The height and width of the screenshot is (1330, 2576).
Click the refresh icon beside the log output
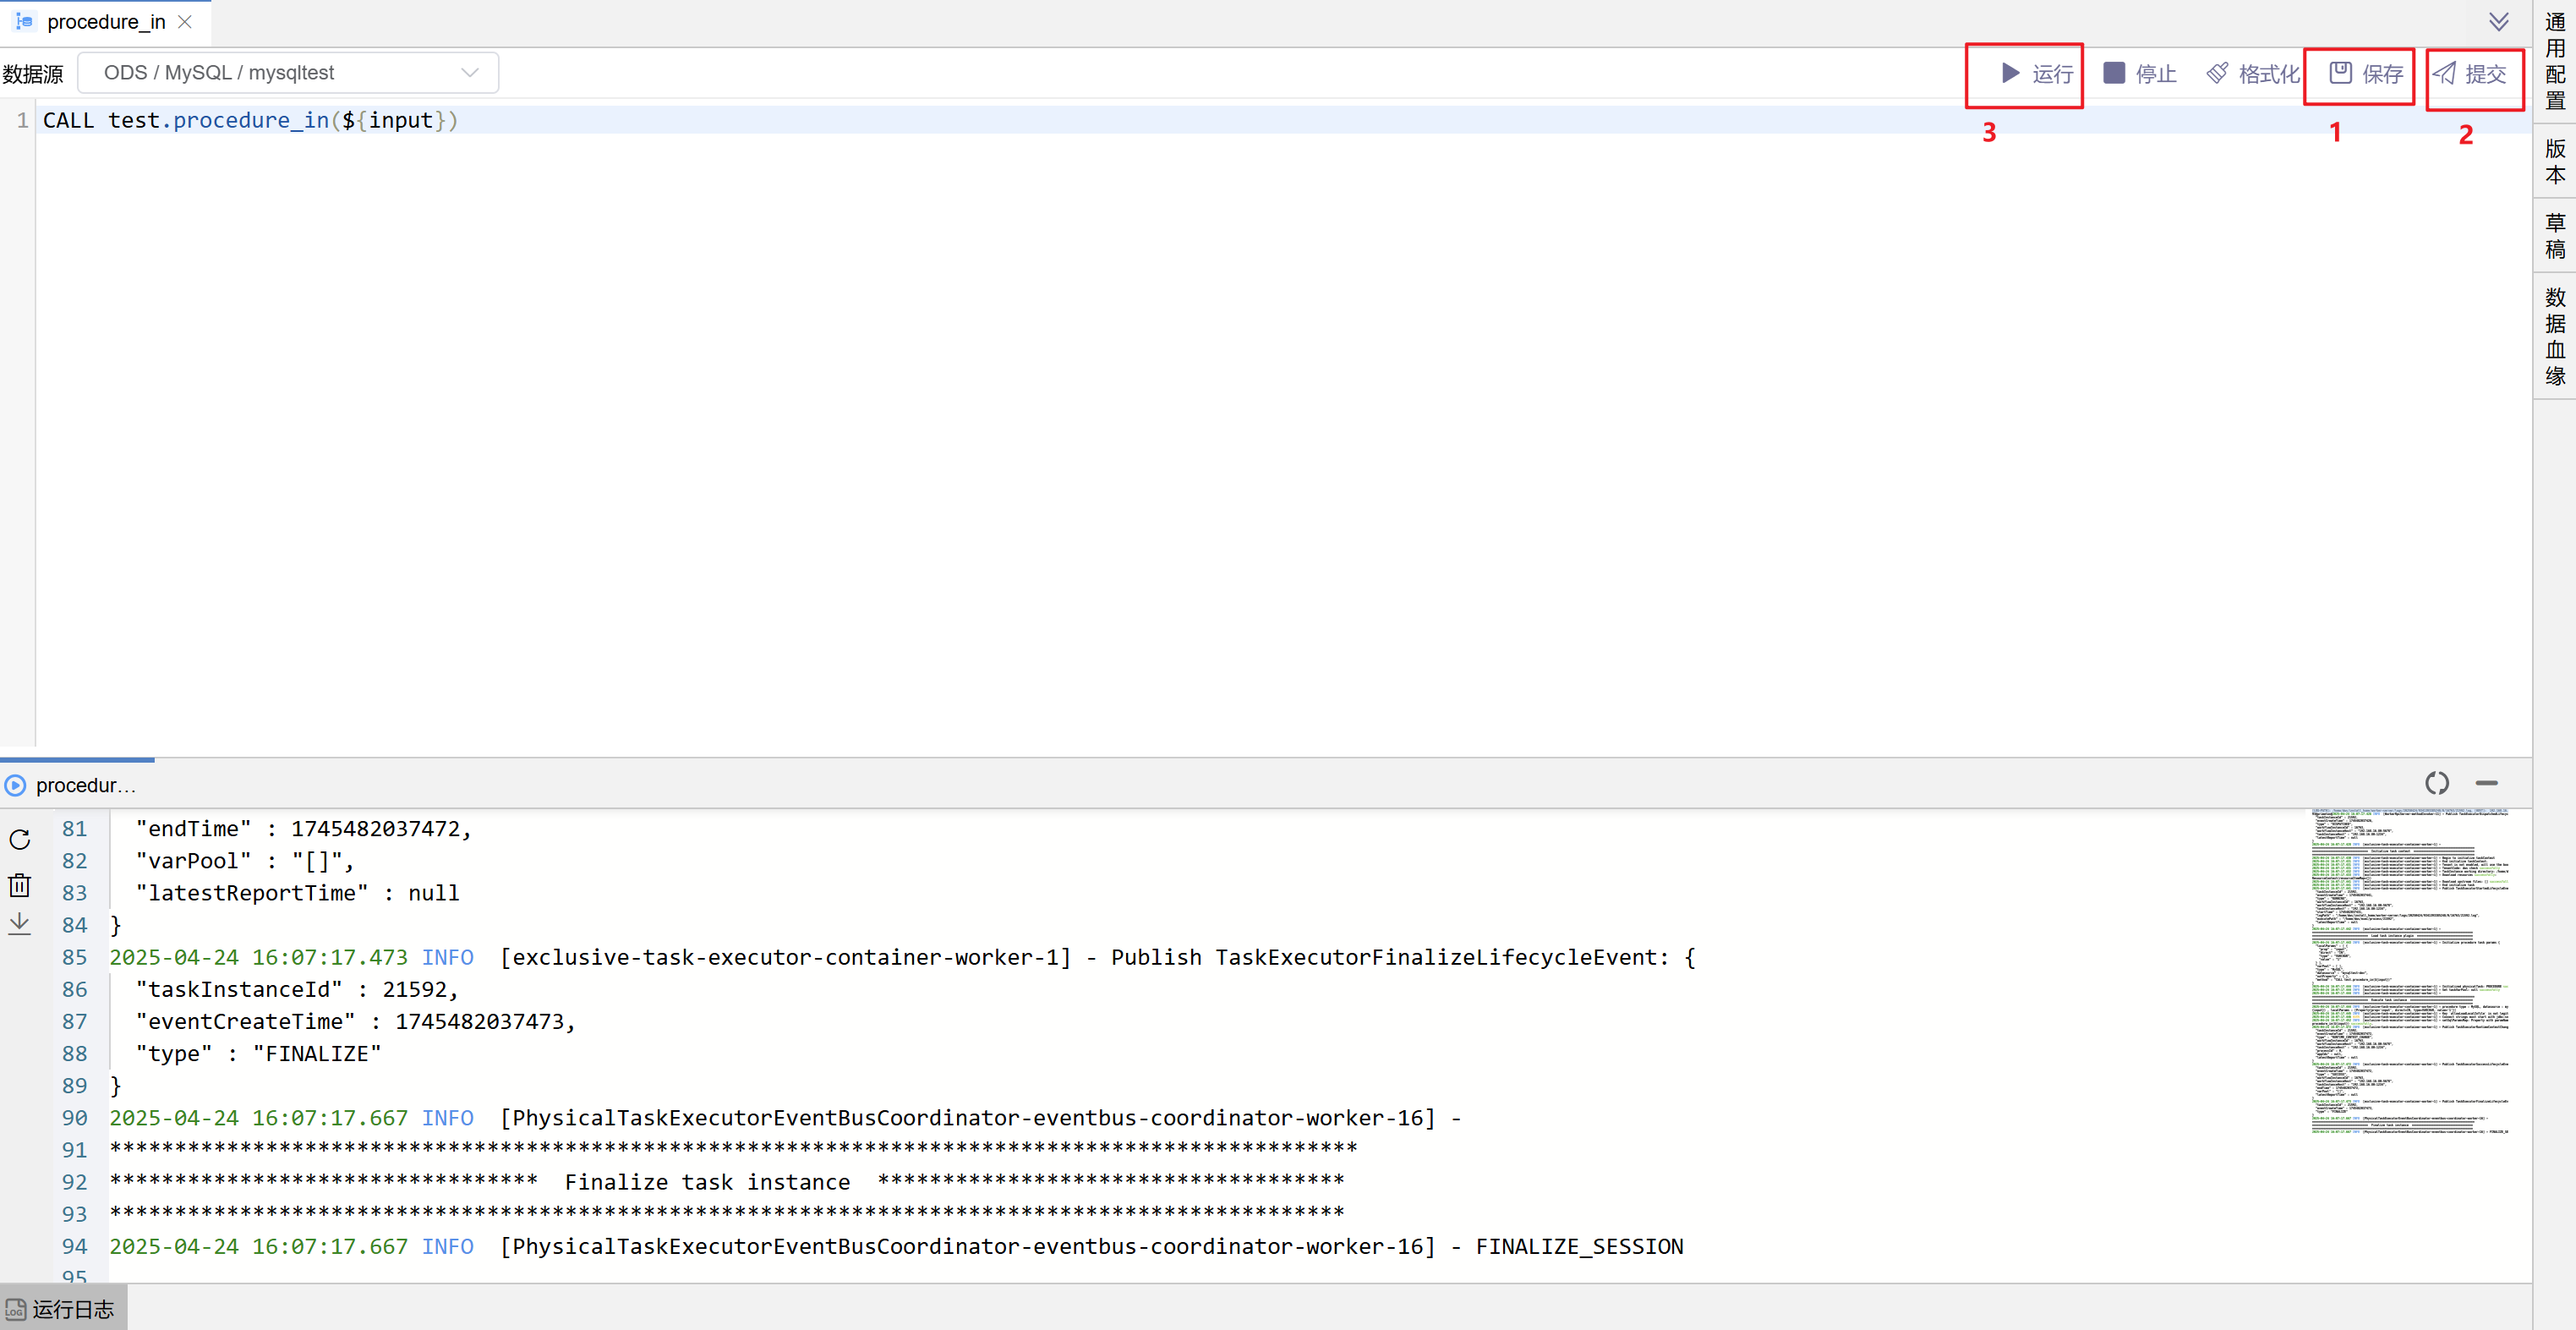(x=20, y=839)
